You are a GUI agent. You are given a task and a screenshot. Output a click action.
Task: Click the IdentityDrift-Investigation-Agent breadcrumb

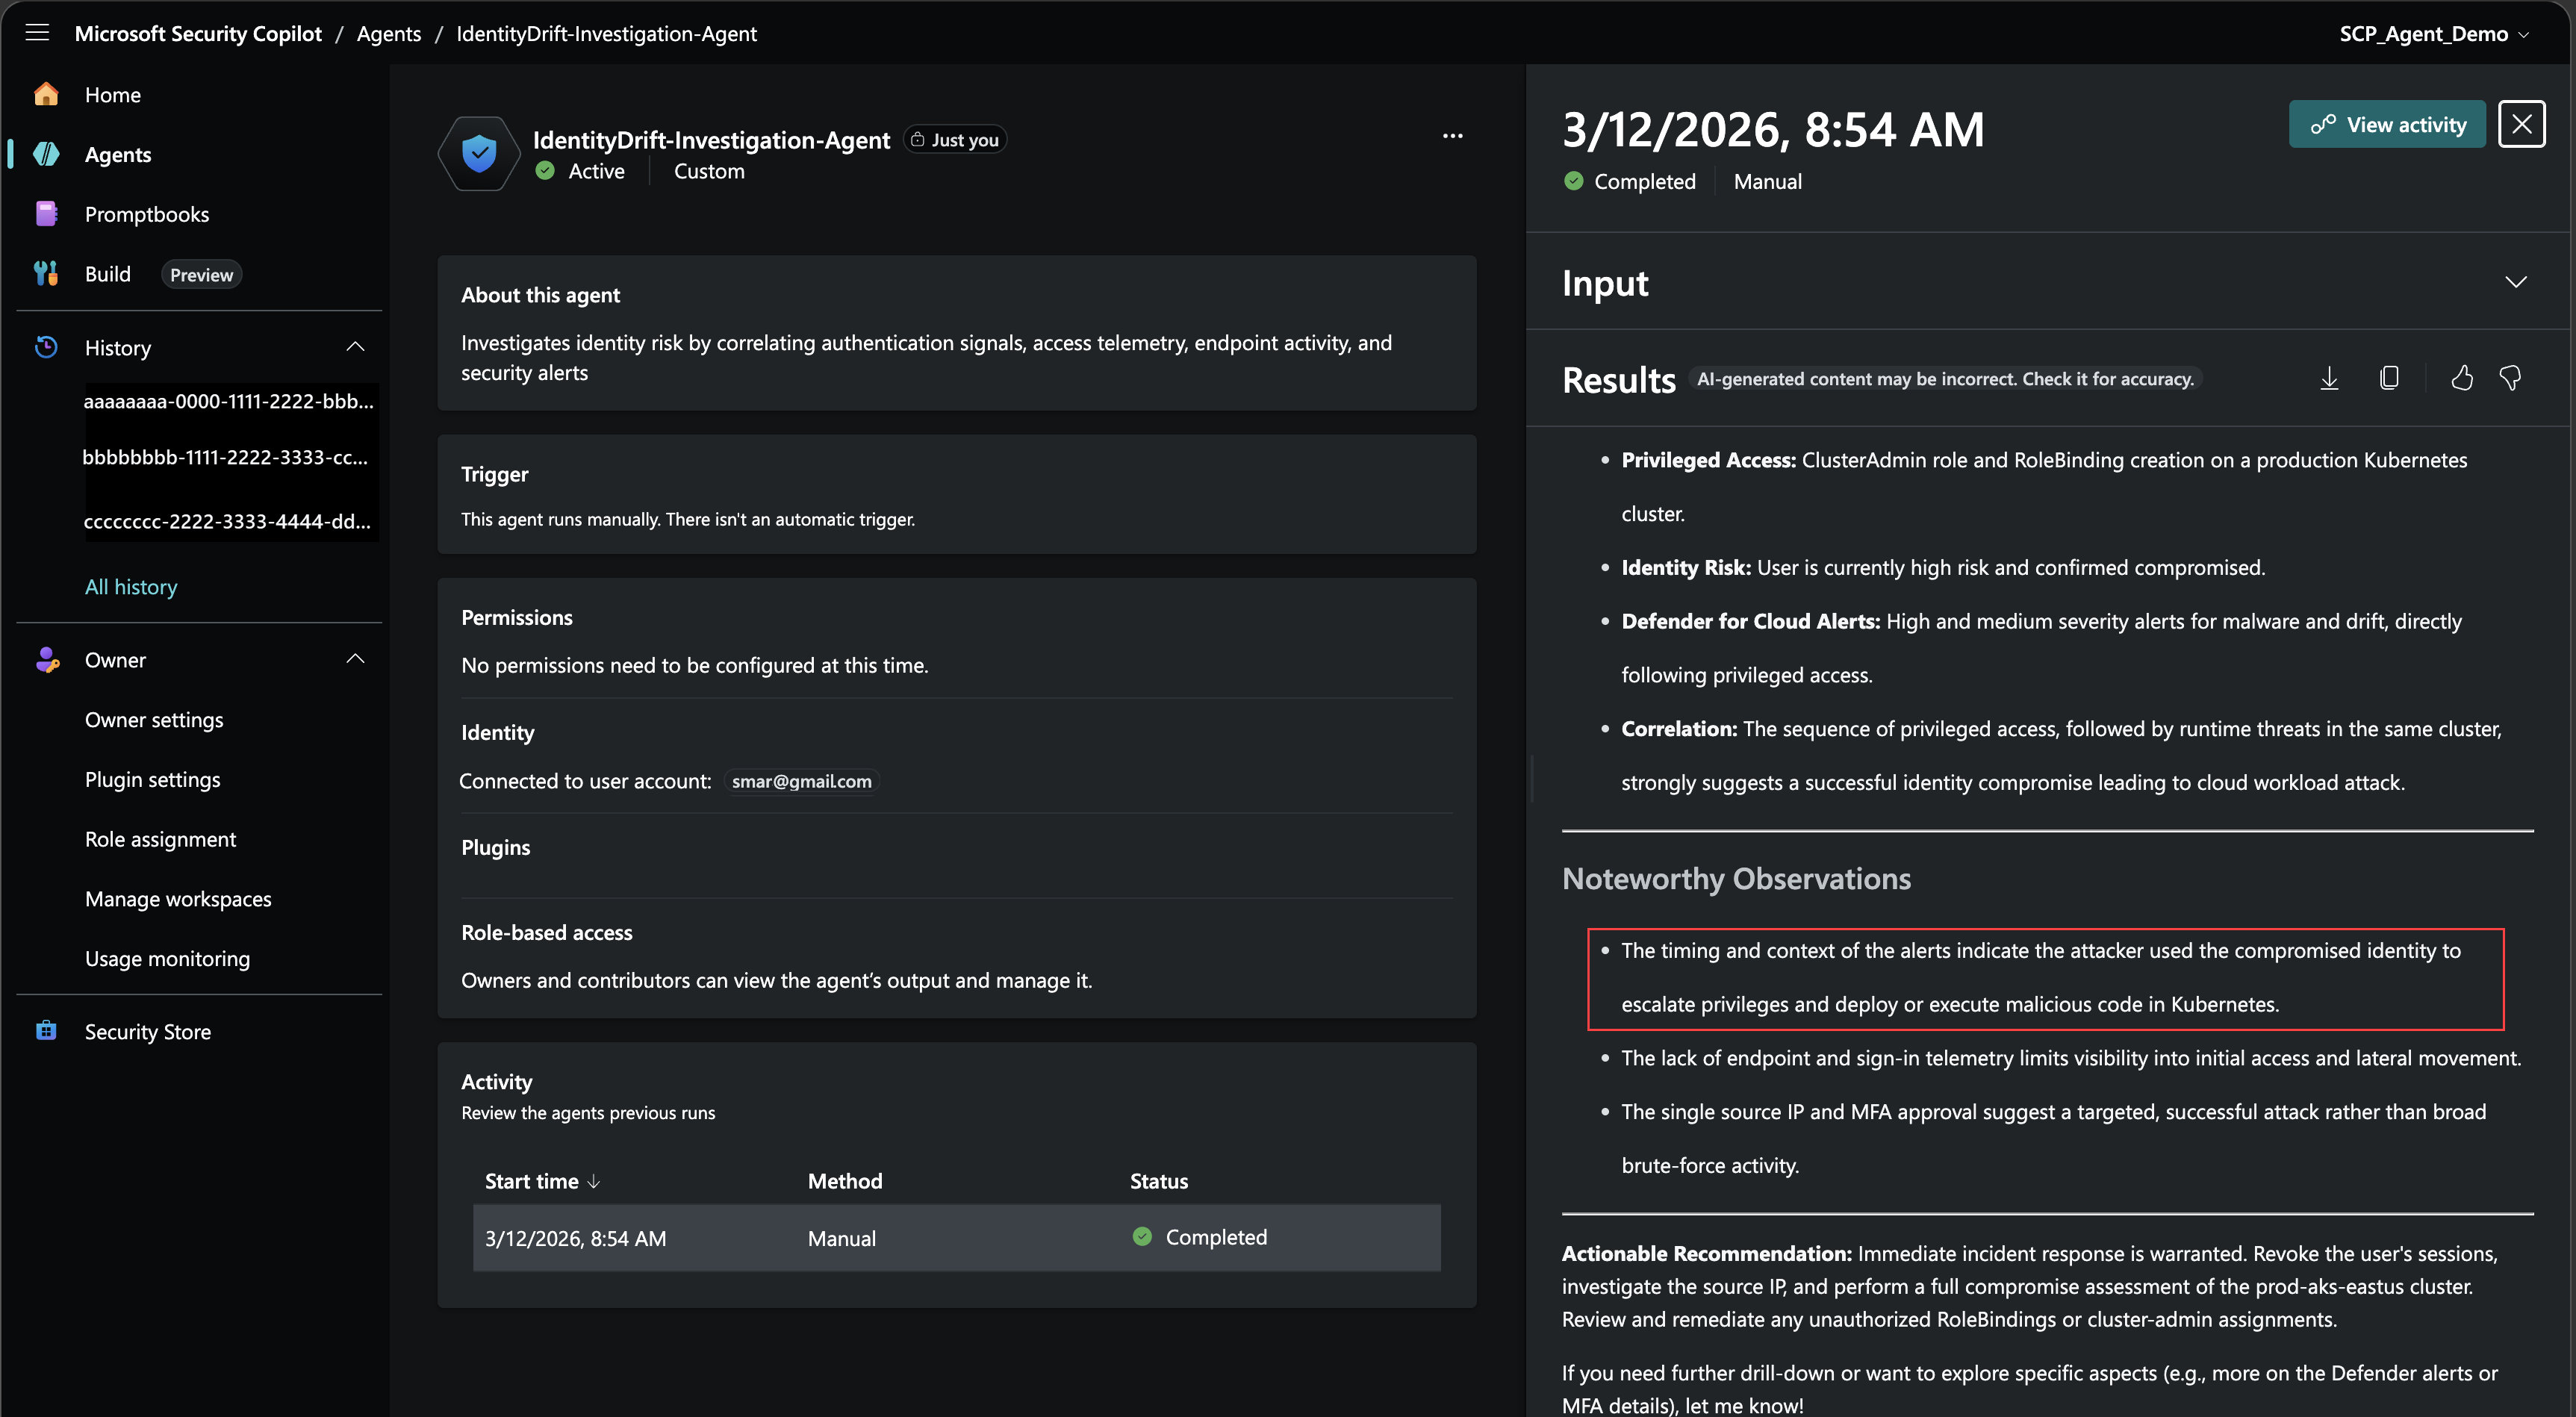click(606, 33)
